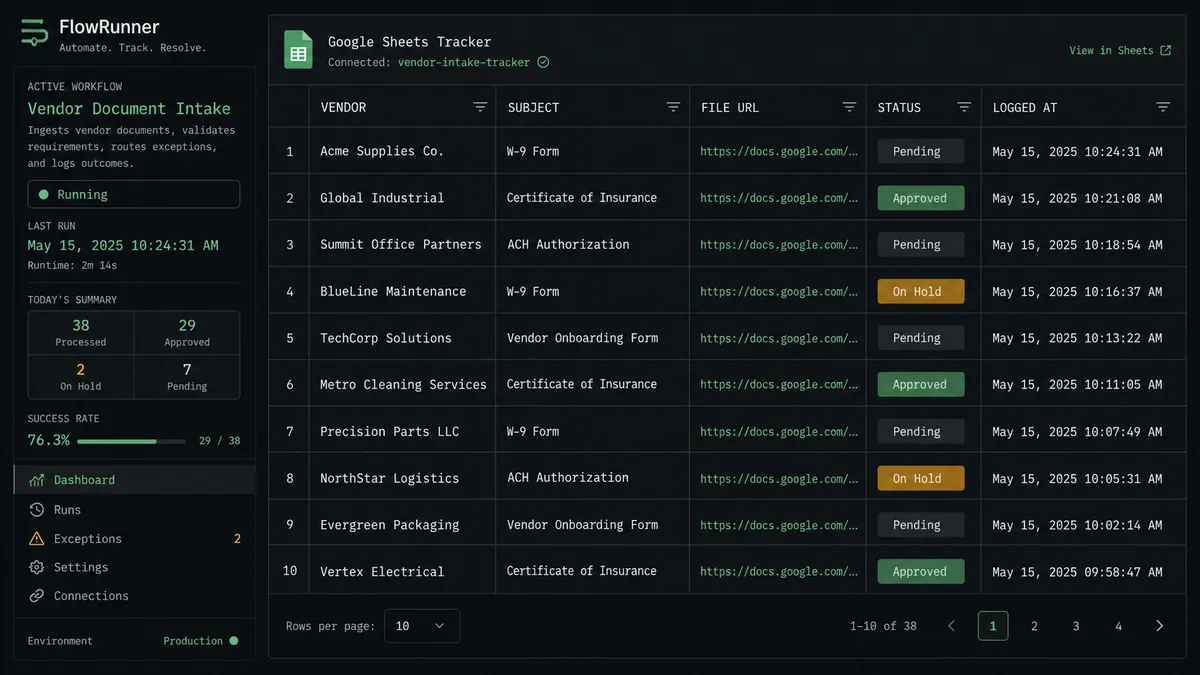Click the Last Run timestamp in sidebar
Image resolution: width=1200 pixels, height=675 pixels.
[x=123, y=245]
